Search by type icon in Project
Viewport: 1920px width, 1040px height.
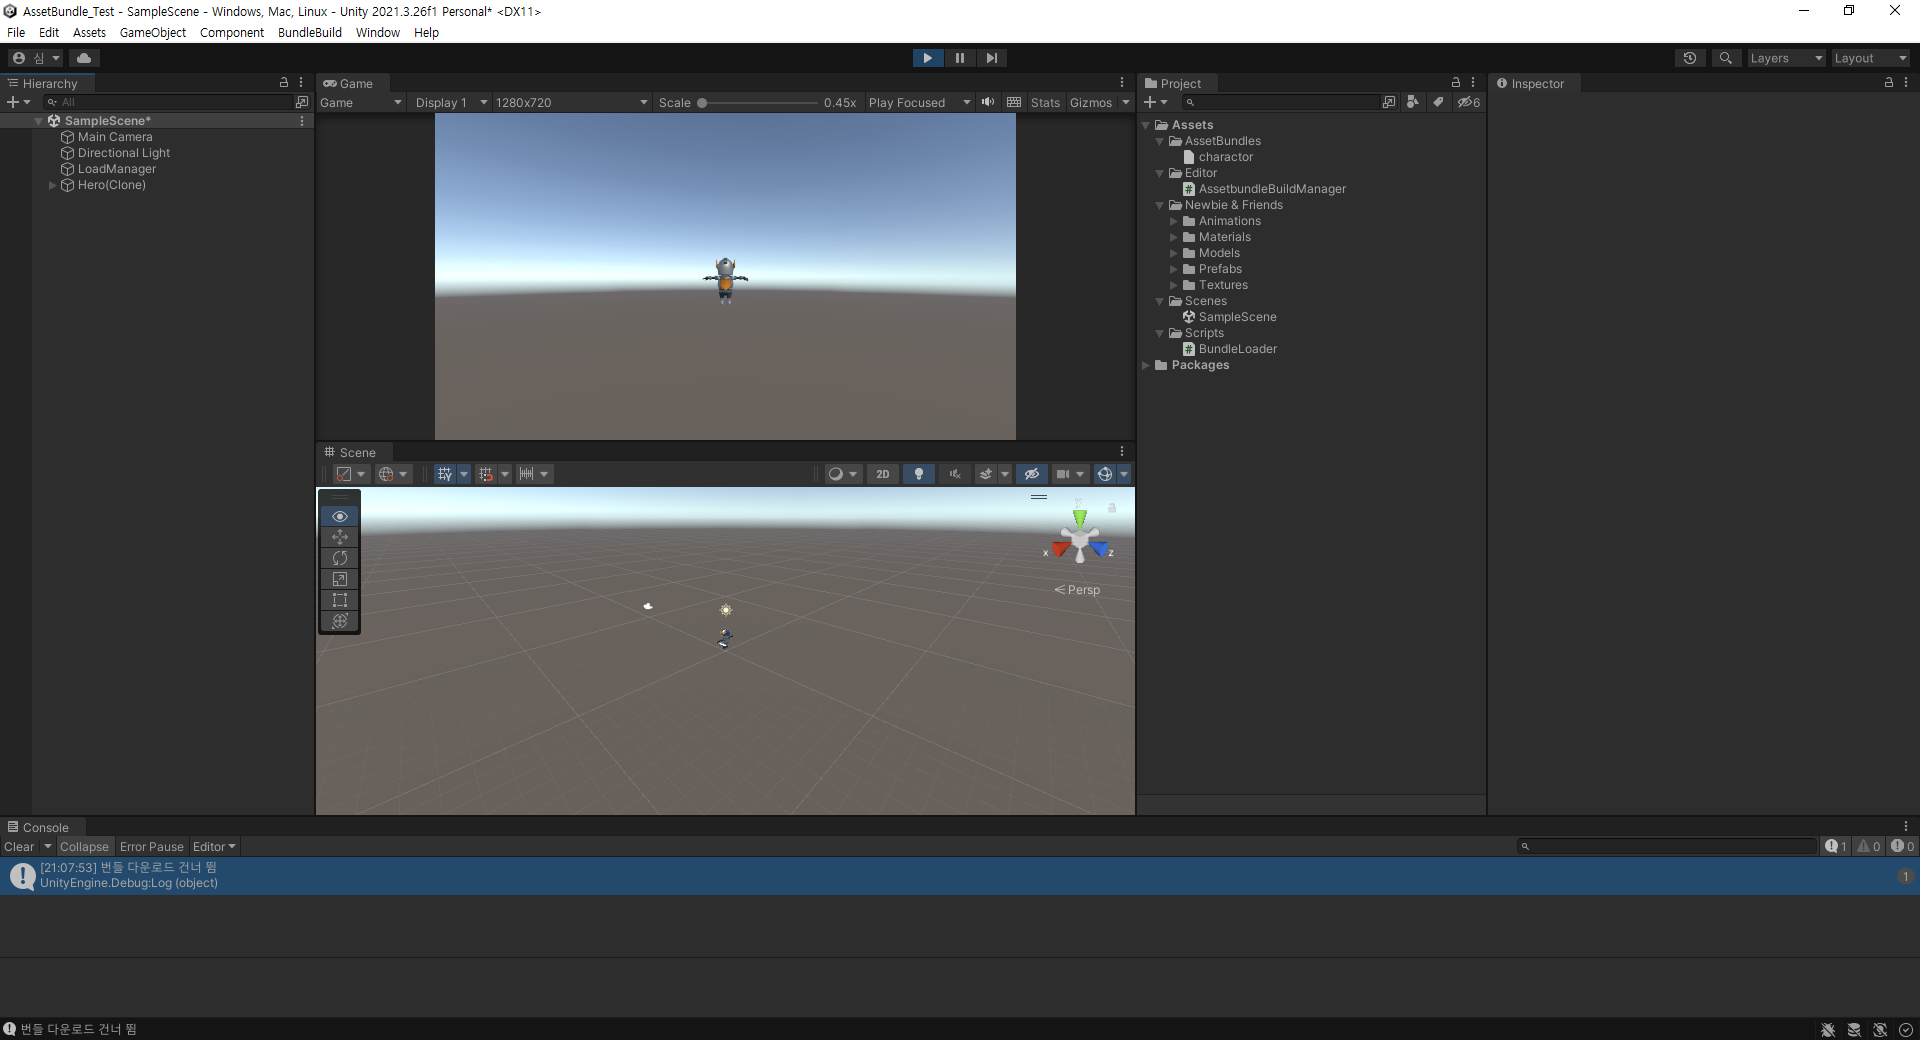[1412, 102]
